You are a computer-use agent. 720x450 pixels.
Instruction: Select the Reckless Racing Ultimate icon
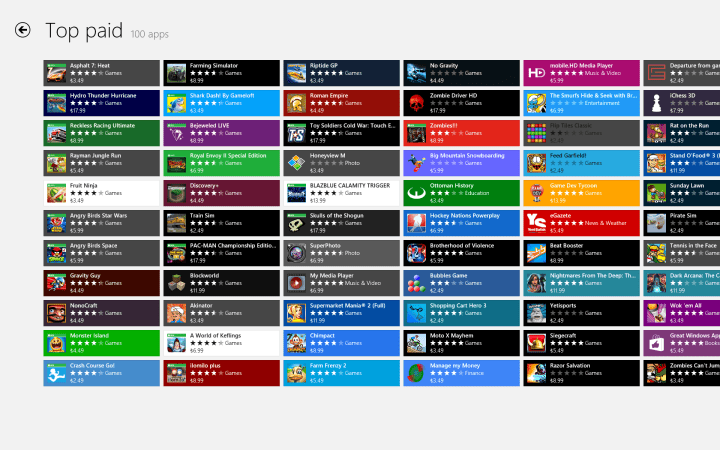coord(56,133)
